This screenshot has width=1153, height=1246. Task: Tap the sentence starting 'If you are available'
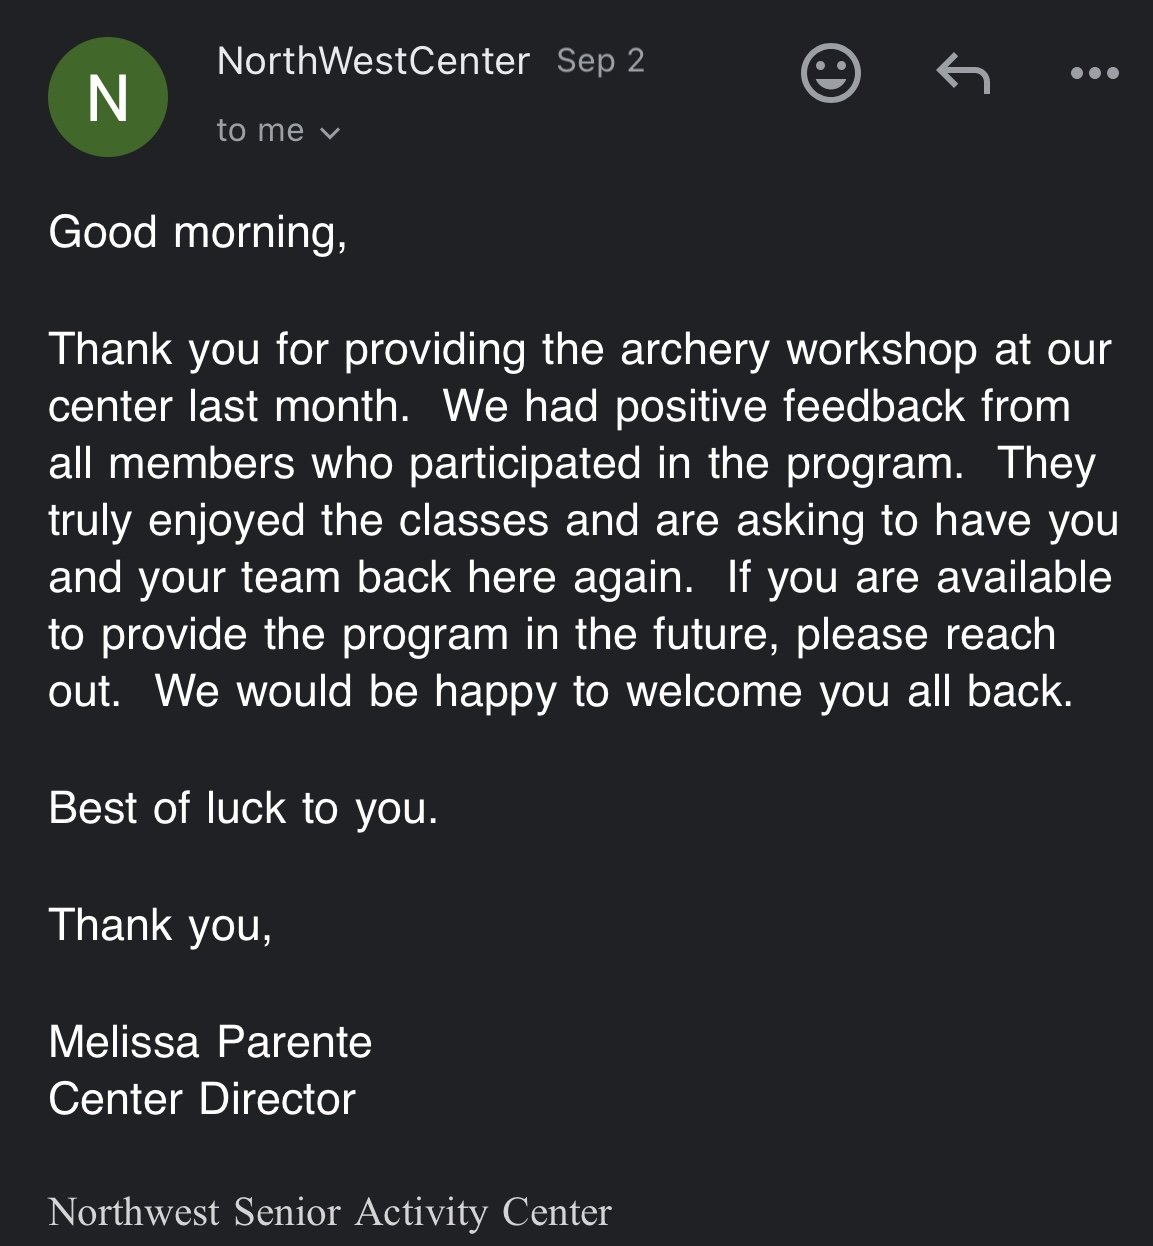point(919,578)
